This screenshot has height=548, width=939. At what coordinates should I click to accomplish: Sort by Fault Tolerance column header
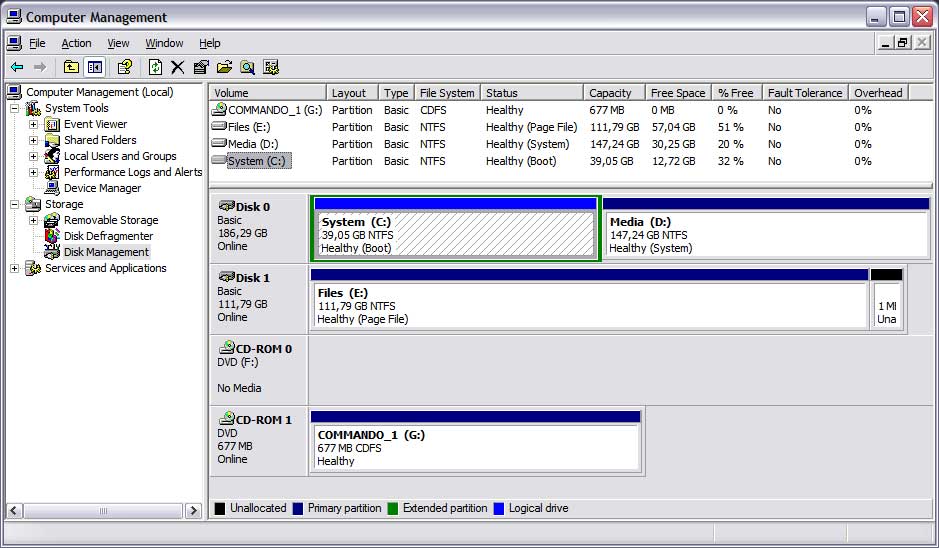click(x=805, y=93)
